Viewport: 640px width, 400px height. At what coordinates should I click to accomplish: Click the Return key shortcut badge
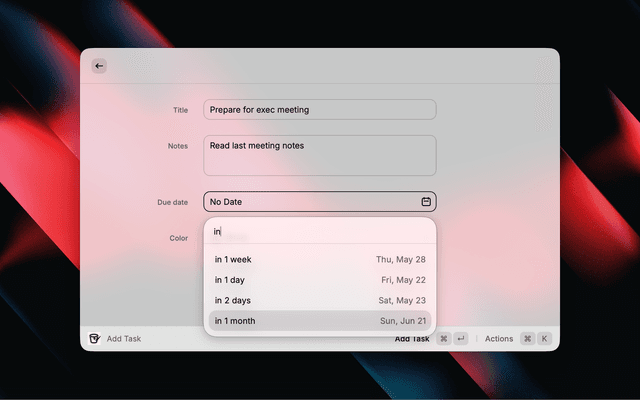coord(461,339)
